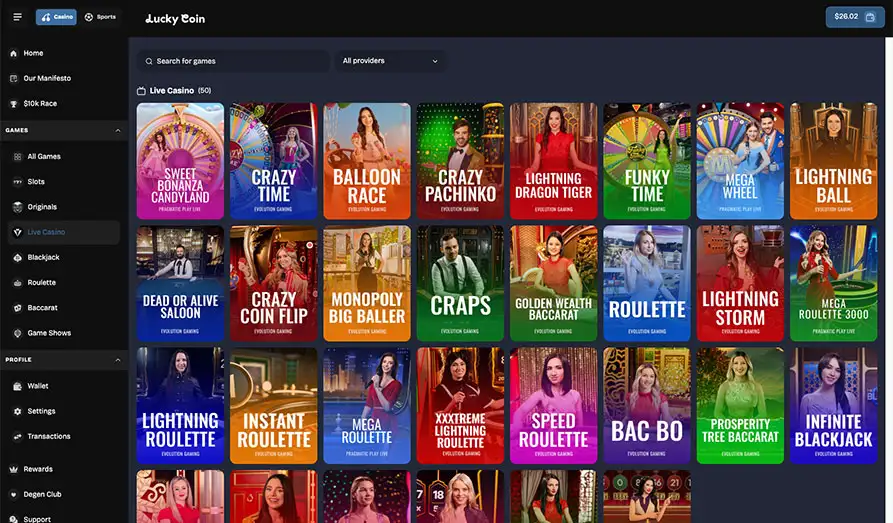The image size is (893, 523).
Task: Click the All Games grid icon
Action: point(18,156)
